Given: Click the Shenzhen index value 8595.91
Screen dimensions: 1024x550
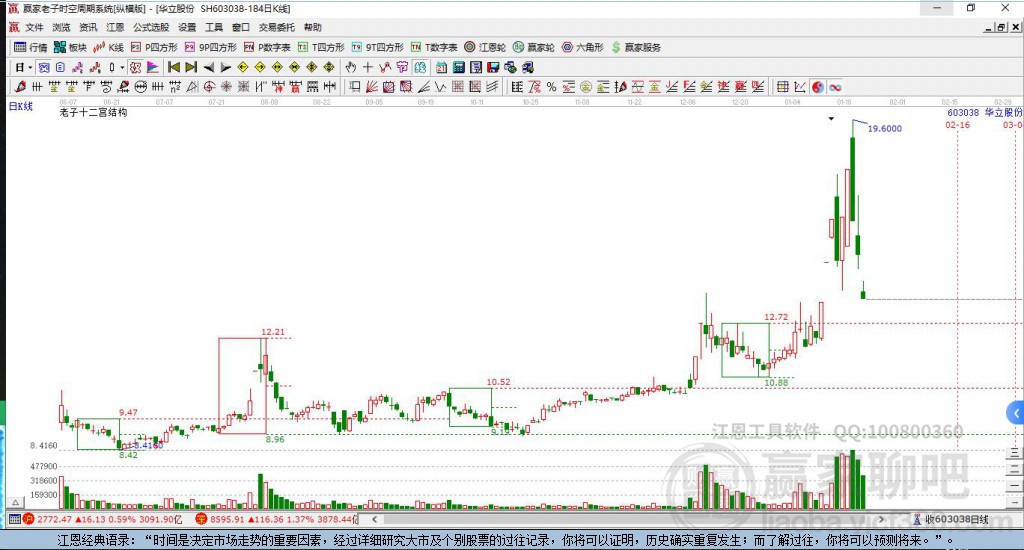Looking at the screenshot, I should pyautogui.click(x=227, y=519).
